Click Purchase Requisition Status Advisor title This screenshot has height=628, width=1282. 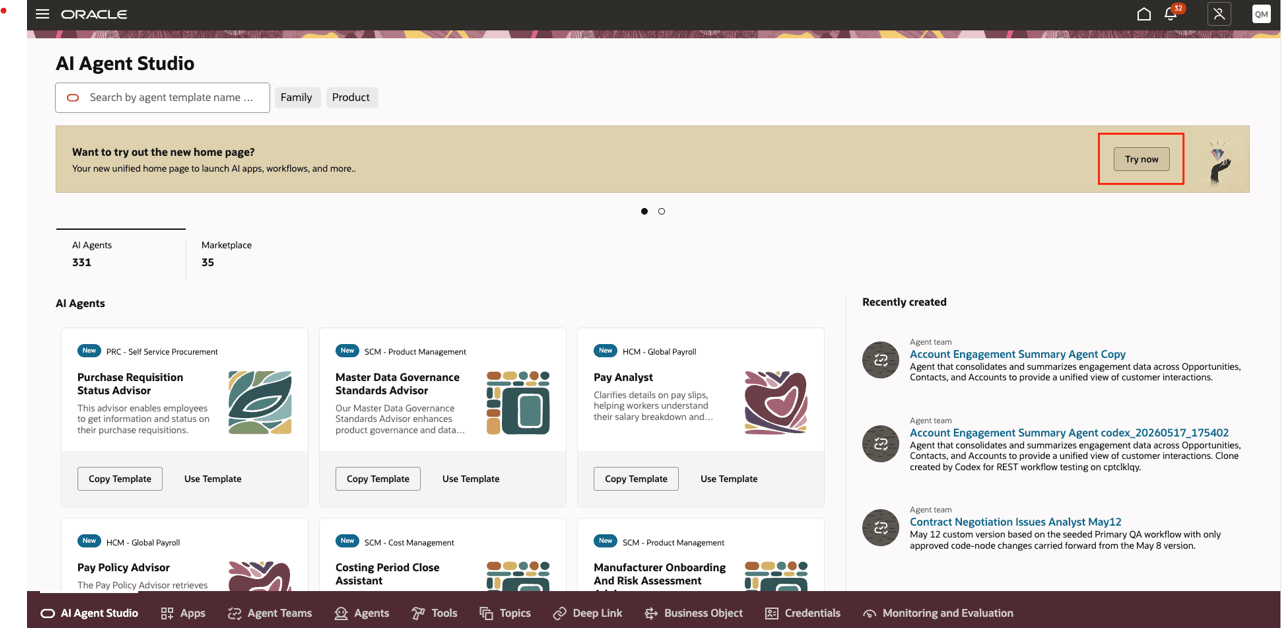pos(130,384)
